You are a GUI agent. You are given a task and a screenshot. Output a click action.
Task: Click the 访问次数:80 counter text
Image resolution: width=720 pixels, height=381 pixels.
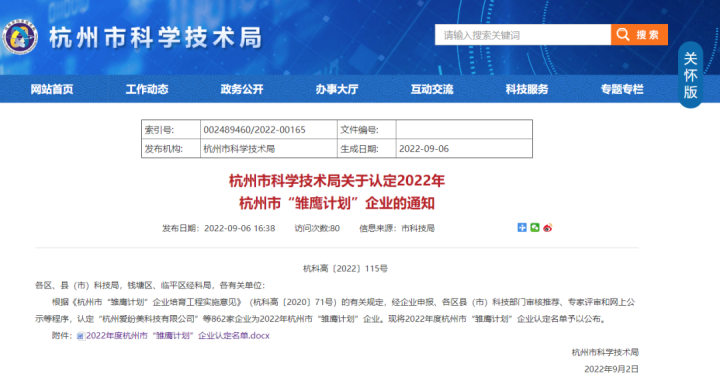317,228
